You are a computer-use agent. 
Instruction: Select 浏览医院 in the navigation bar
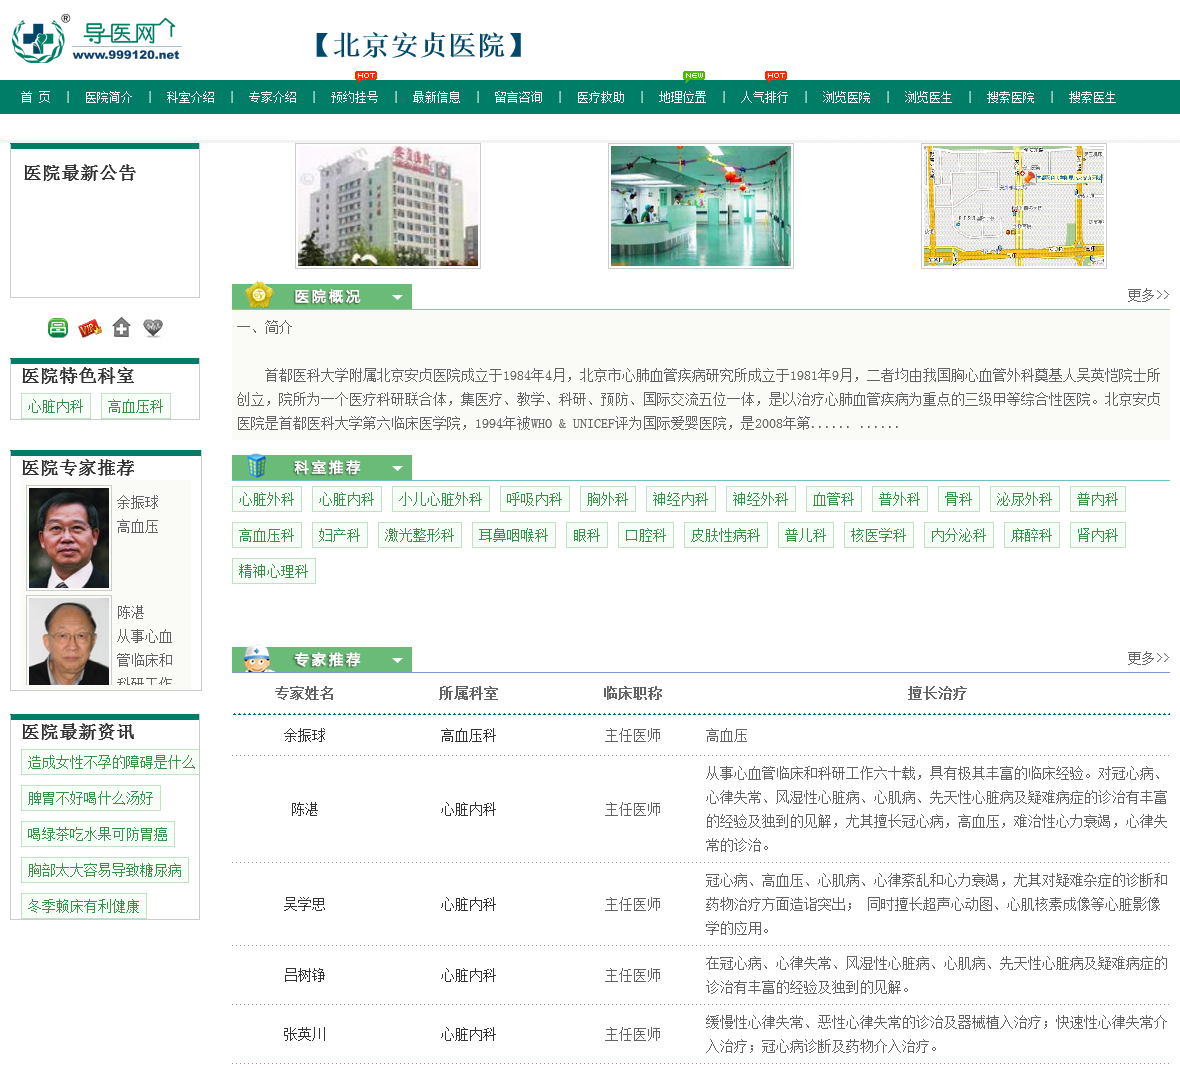847,97
